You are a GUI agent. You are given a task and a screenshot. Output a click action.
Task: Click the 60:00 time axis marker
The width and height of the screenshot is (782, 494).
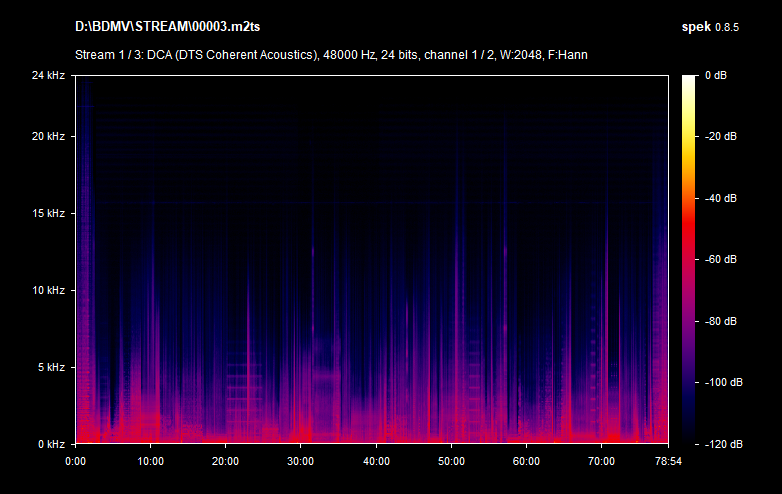[527, 461]
